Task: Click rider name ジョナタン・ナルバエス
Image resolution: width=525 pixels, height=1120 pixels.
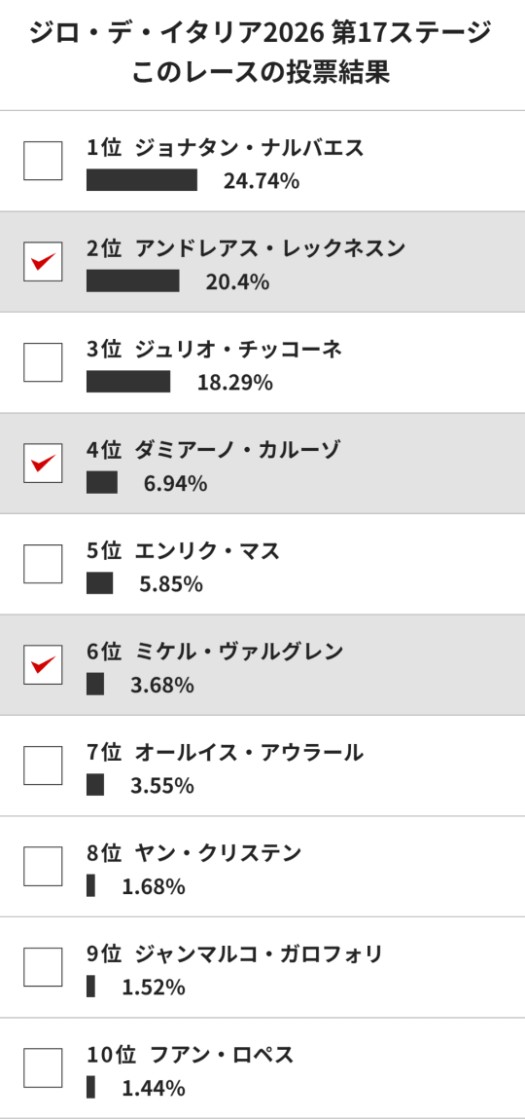Action: (x=249, y=148)
